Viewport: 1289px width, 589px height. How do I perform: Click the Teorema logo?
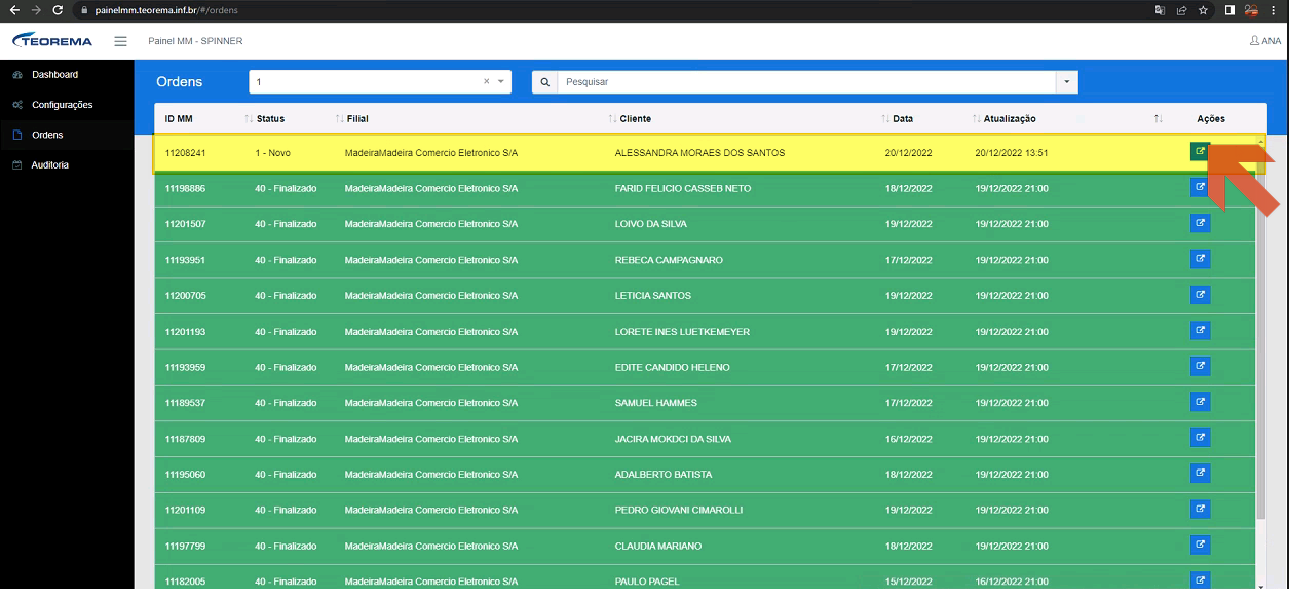click(52, 41)
